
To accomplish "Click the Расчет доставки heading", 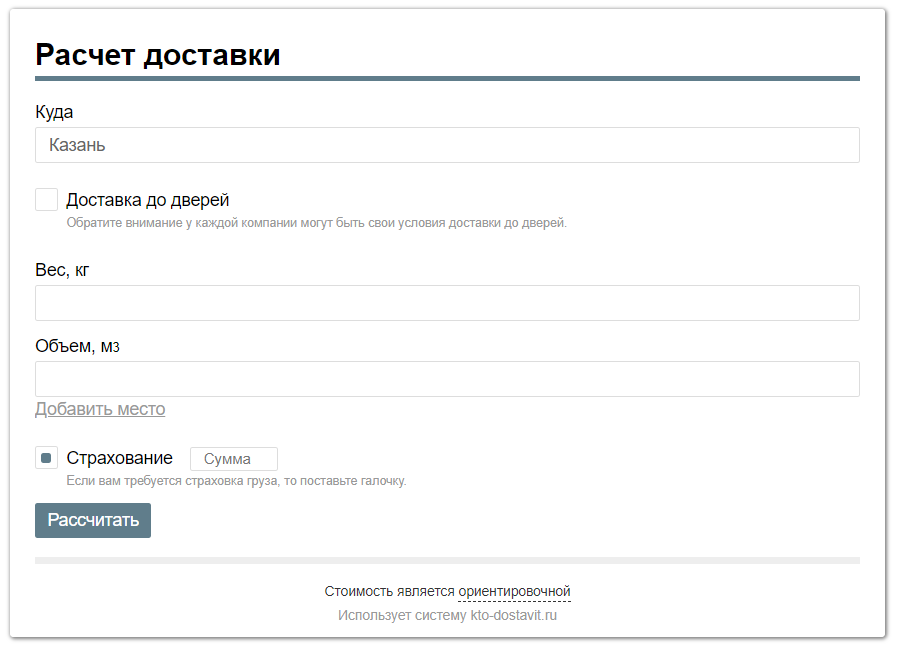I will point(158,55).
